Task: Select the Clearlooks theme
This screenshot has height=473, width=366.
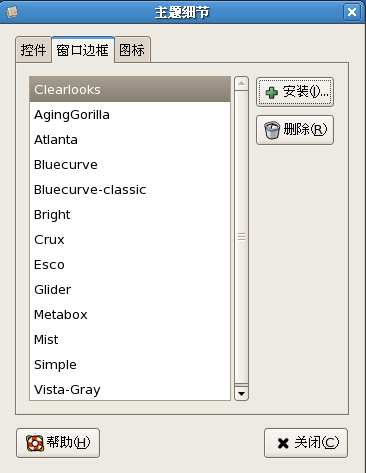Action: (130, 89)
